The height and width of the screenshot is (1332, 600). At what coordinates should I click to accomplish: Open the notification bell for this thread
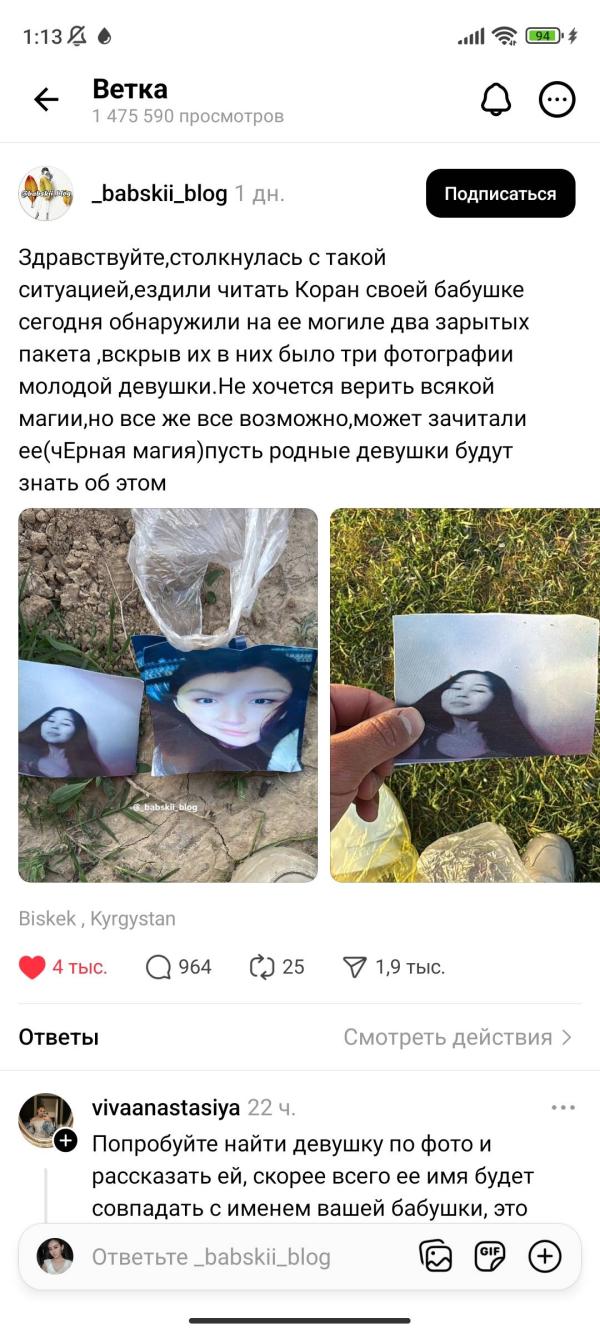pos(496,99)
